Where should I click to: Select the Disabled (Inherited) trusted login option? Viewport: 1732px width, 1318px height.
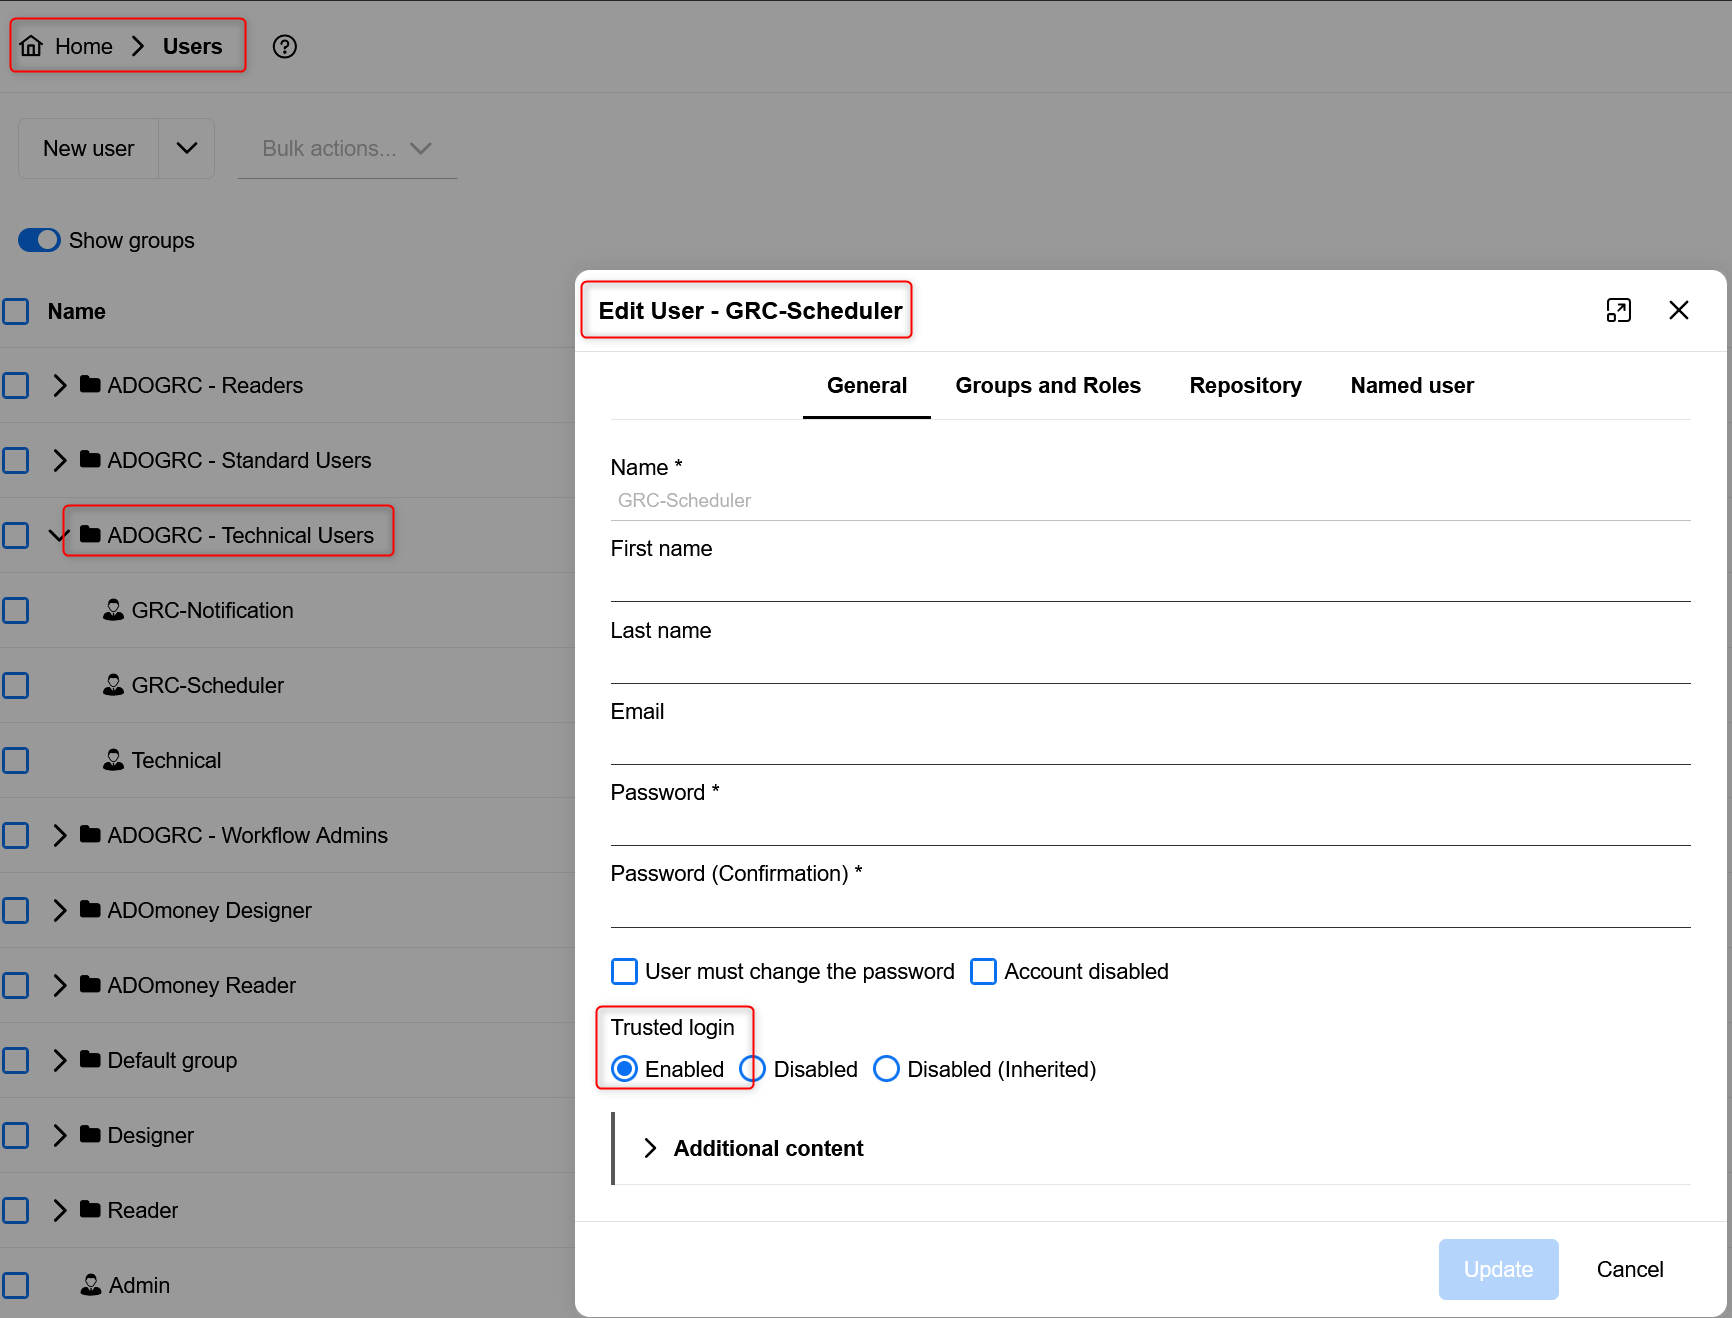886,1069
